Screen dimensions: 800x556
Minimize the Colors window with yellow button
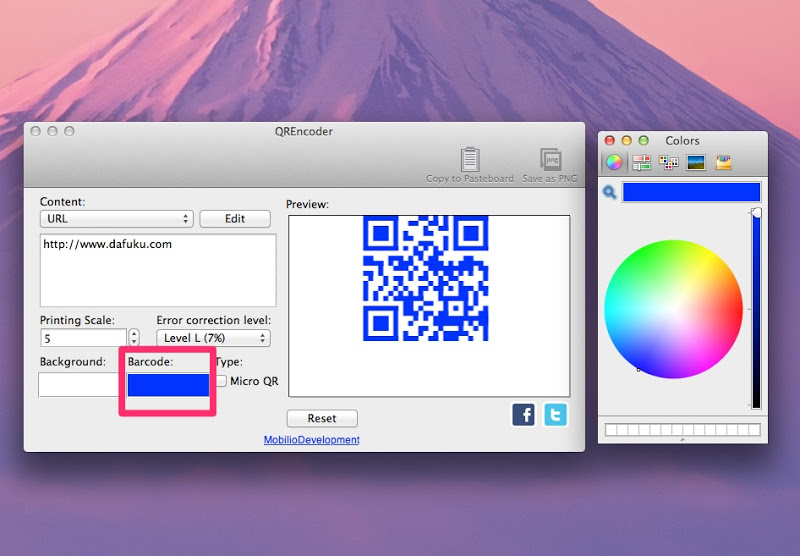(627, 140)
